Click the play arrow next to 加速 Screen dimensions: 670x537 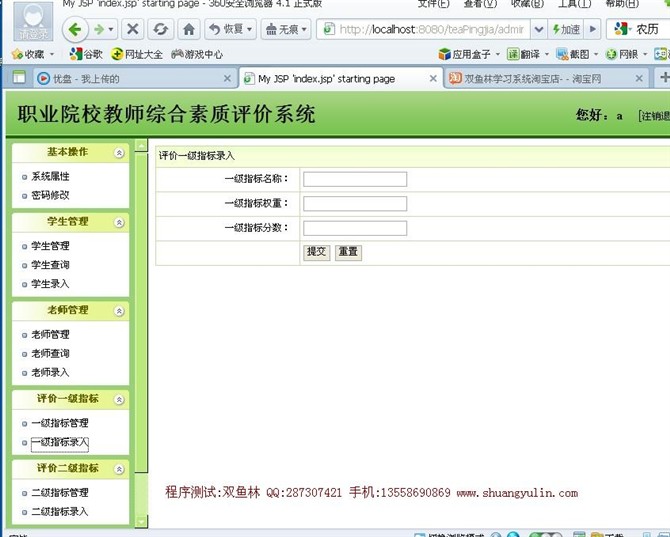point(592,29)
